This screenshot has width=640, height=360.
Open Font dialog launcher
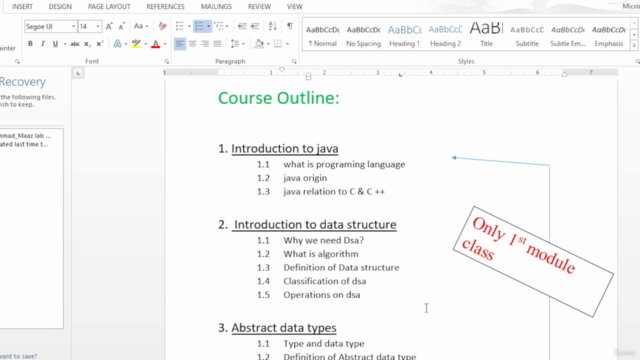coord(167,62)
